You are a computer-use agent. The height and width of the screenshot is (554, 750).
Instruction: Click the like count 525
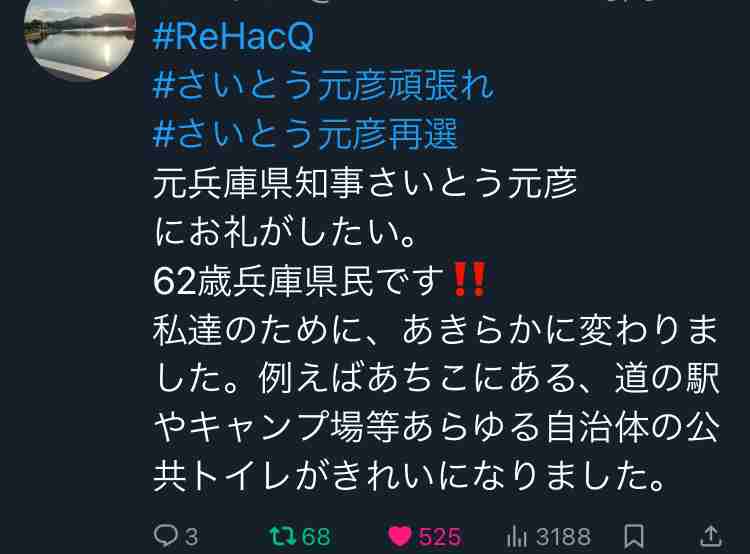point(440,537)
